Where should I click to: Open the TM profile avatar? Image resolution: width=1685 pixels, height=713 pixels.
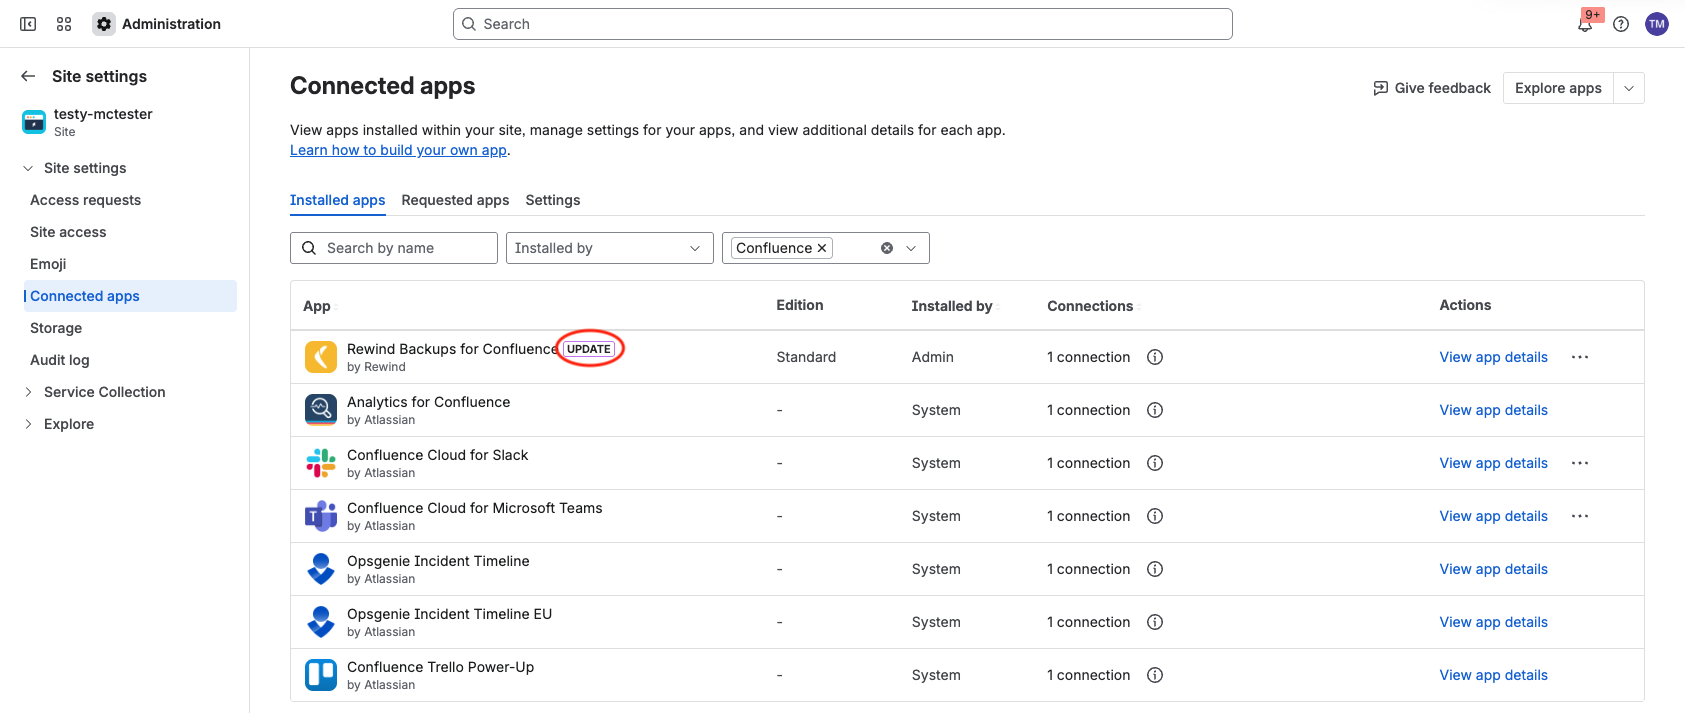1657,24
